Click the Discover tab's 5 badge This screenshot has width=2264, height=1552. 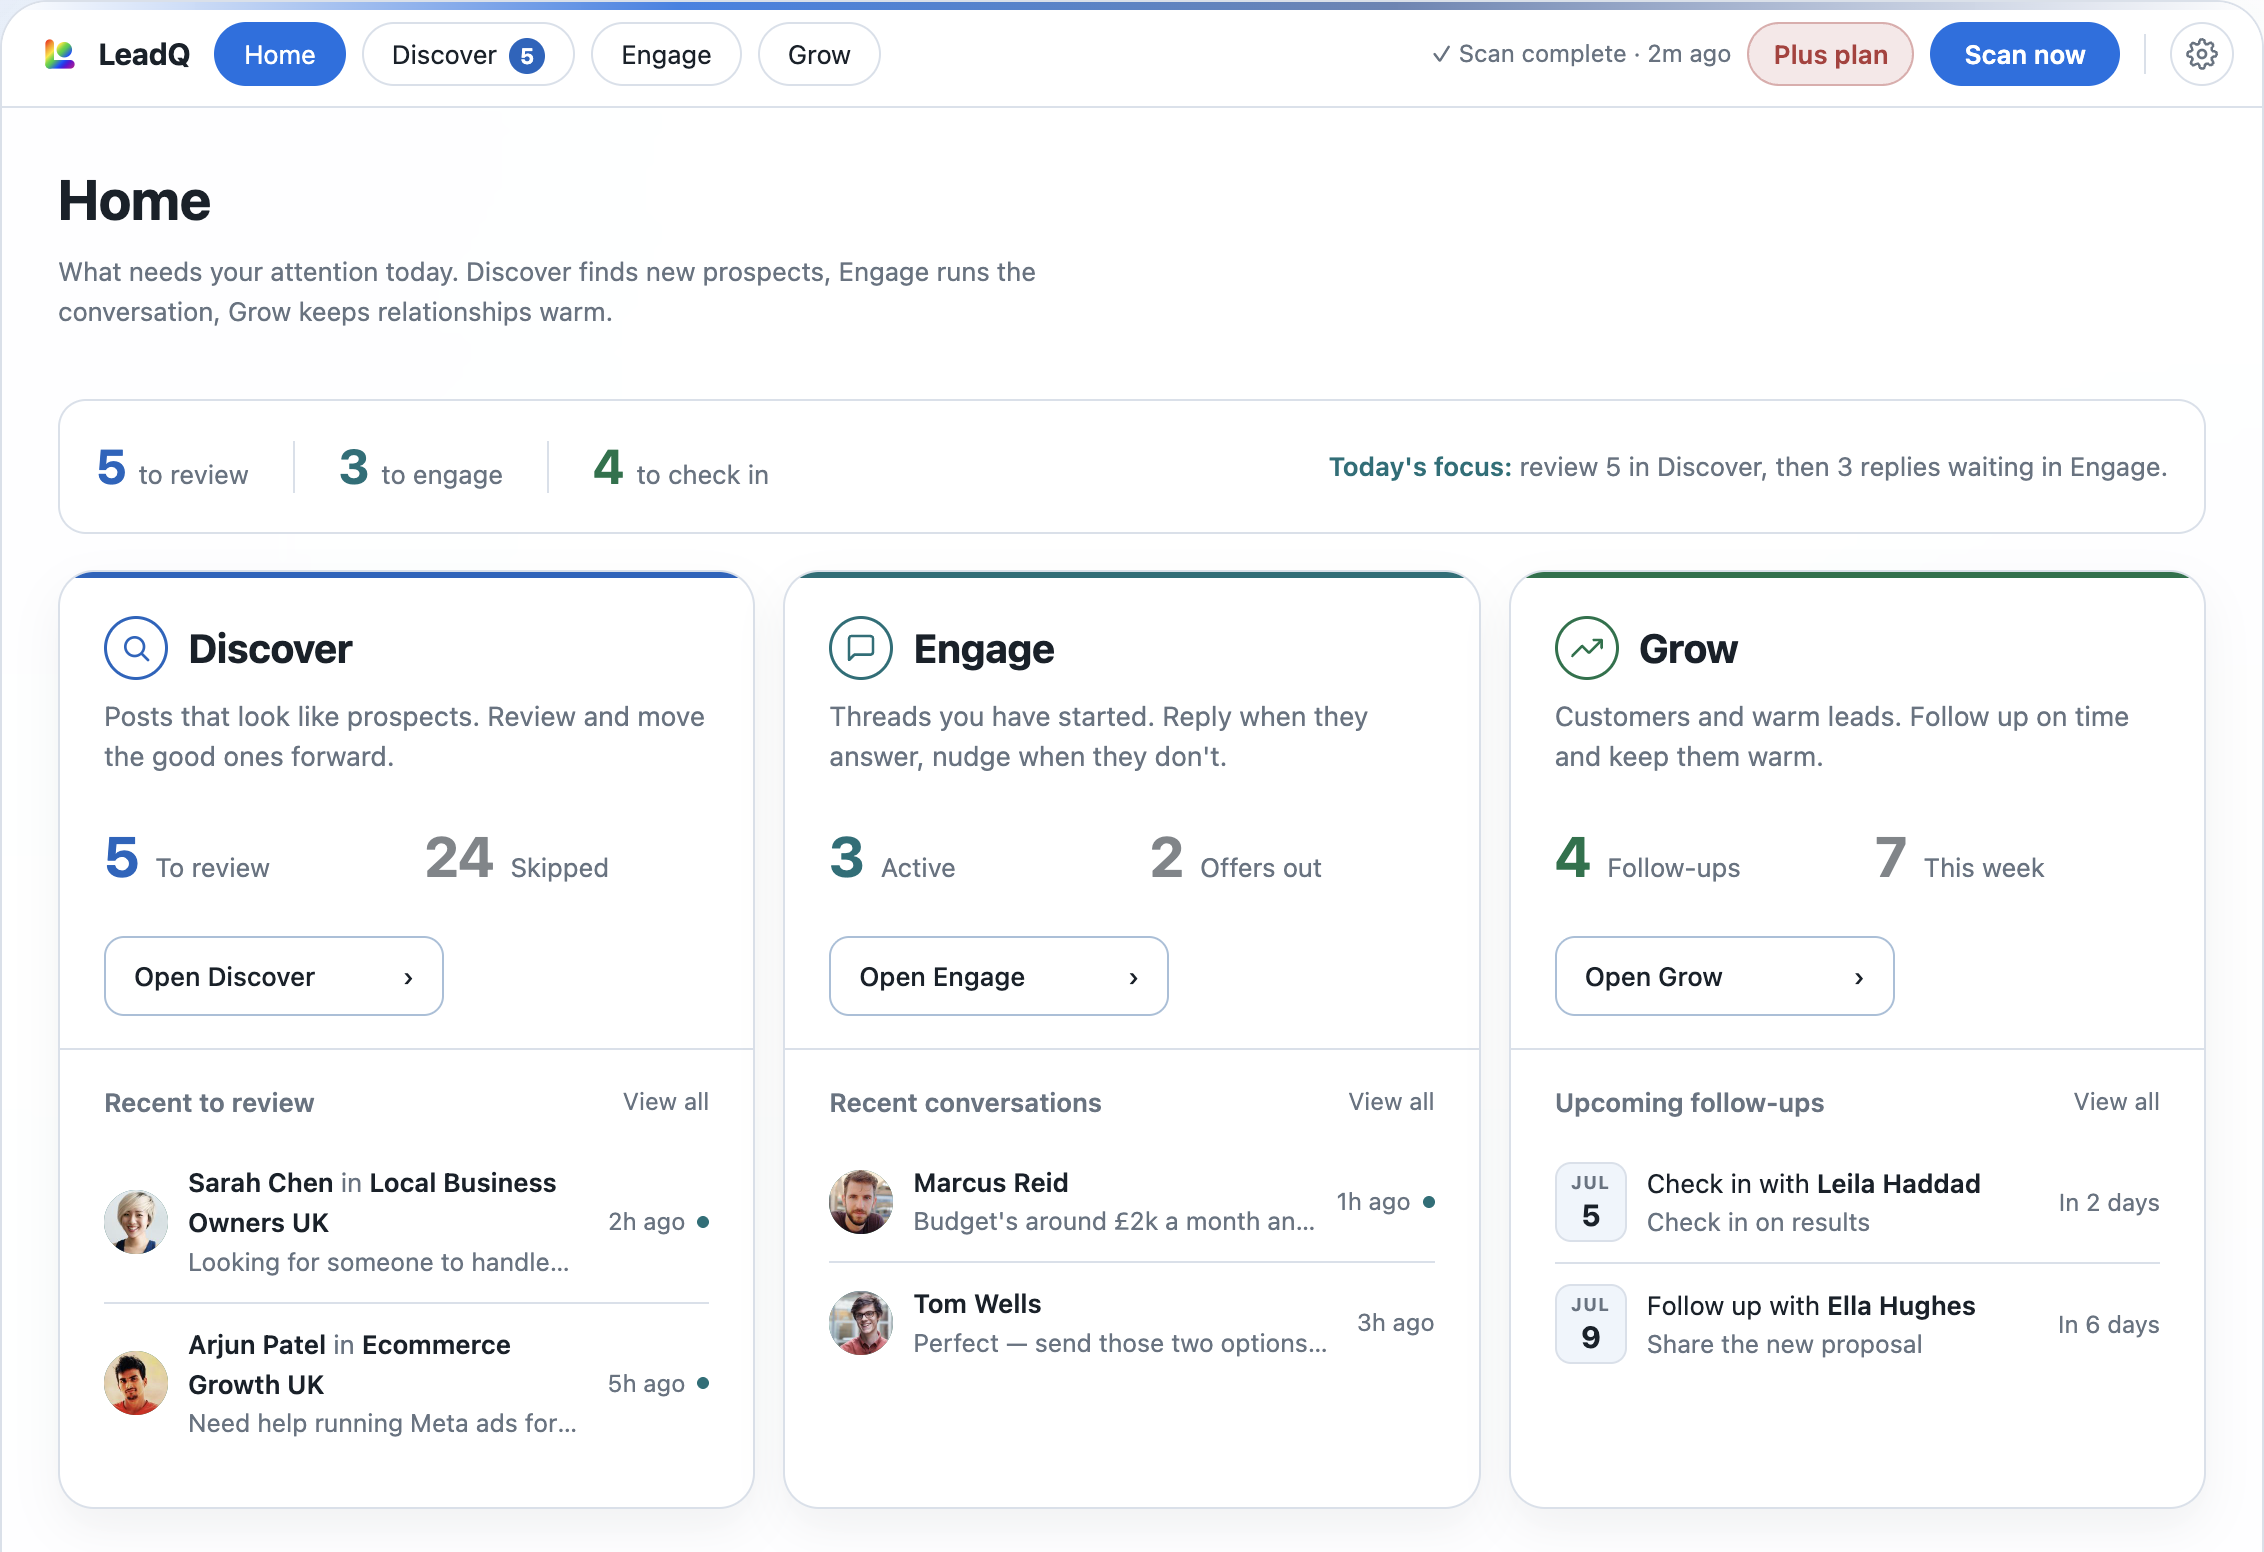[x=527, y=56]
